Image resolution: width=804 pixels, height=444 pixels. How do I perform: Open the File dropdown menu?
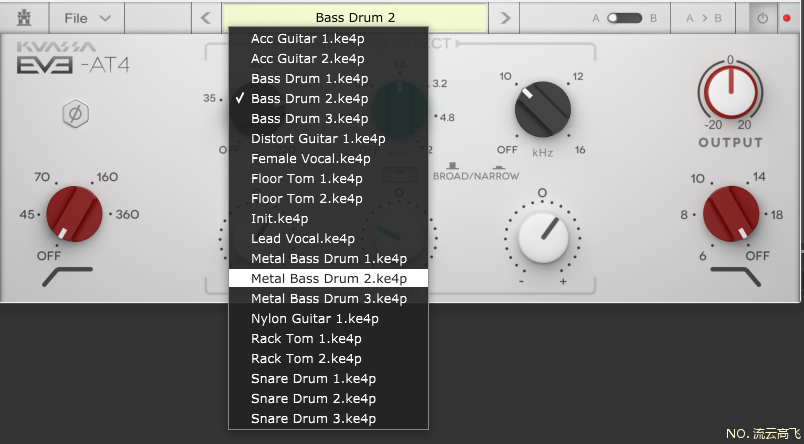(x=87, y=18)
